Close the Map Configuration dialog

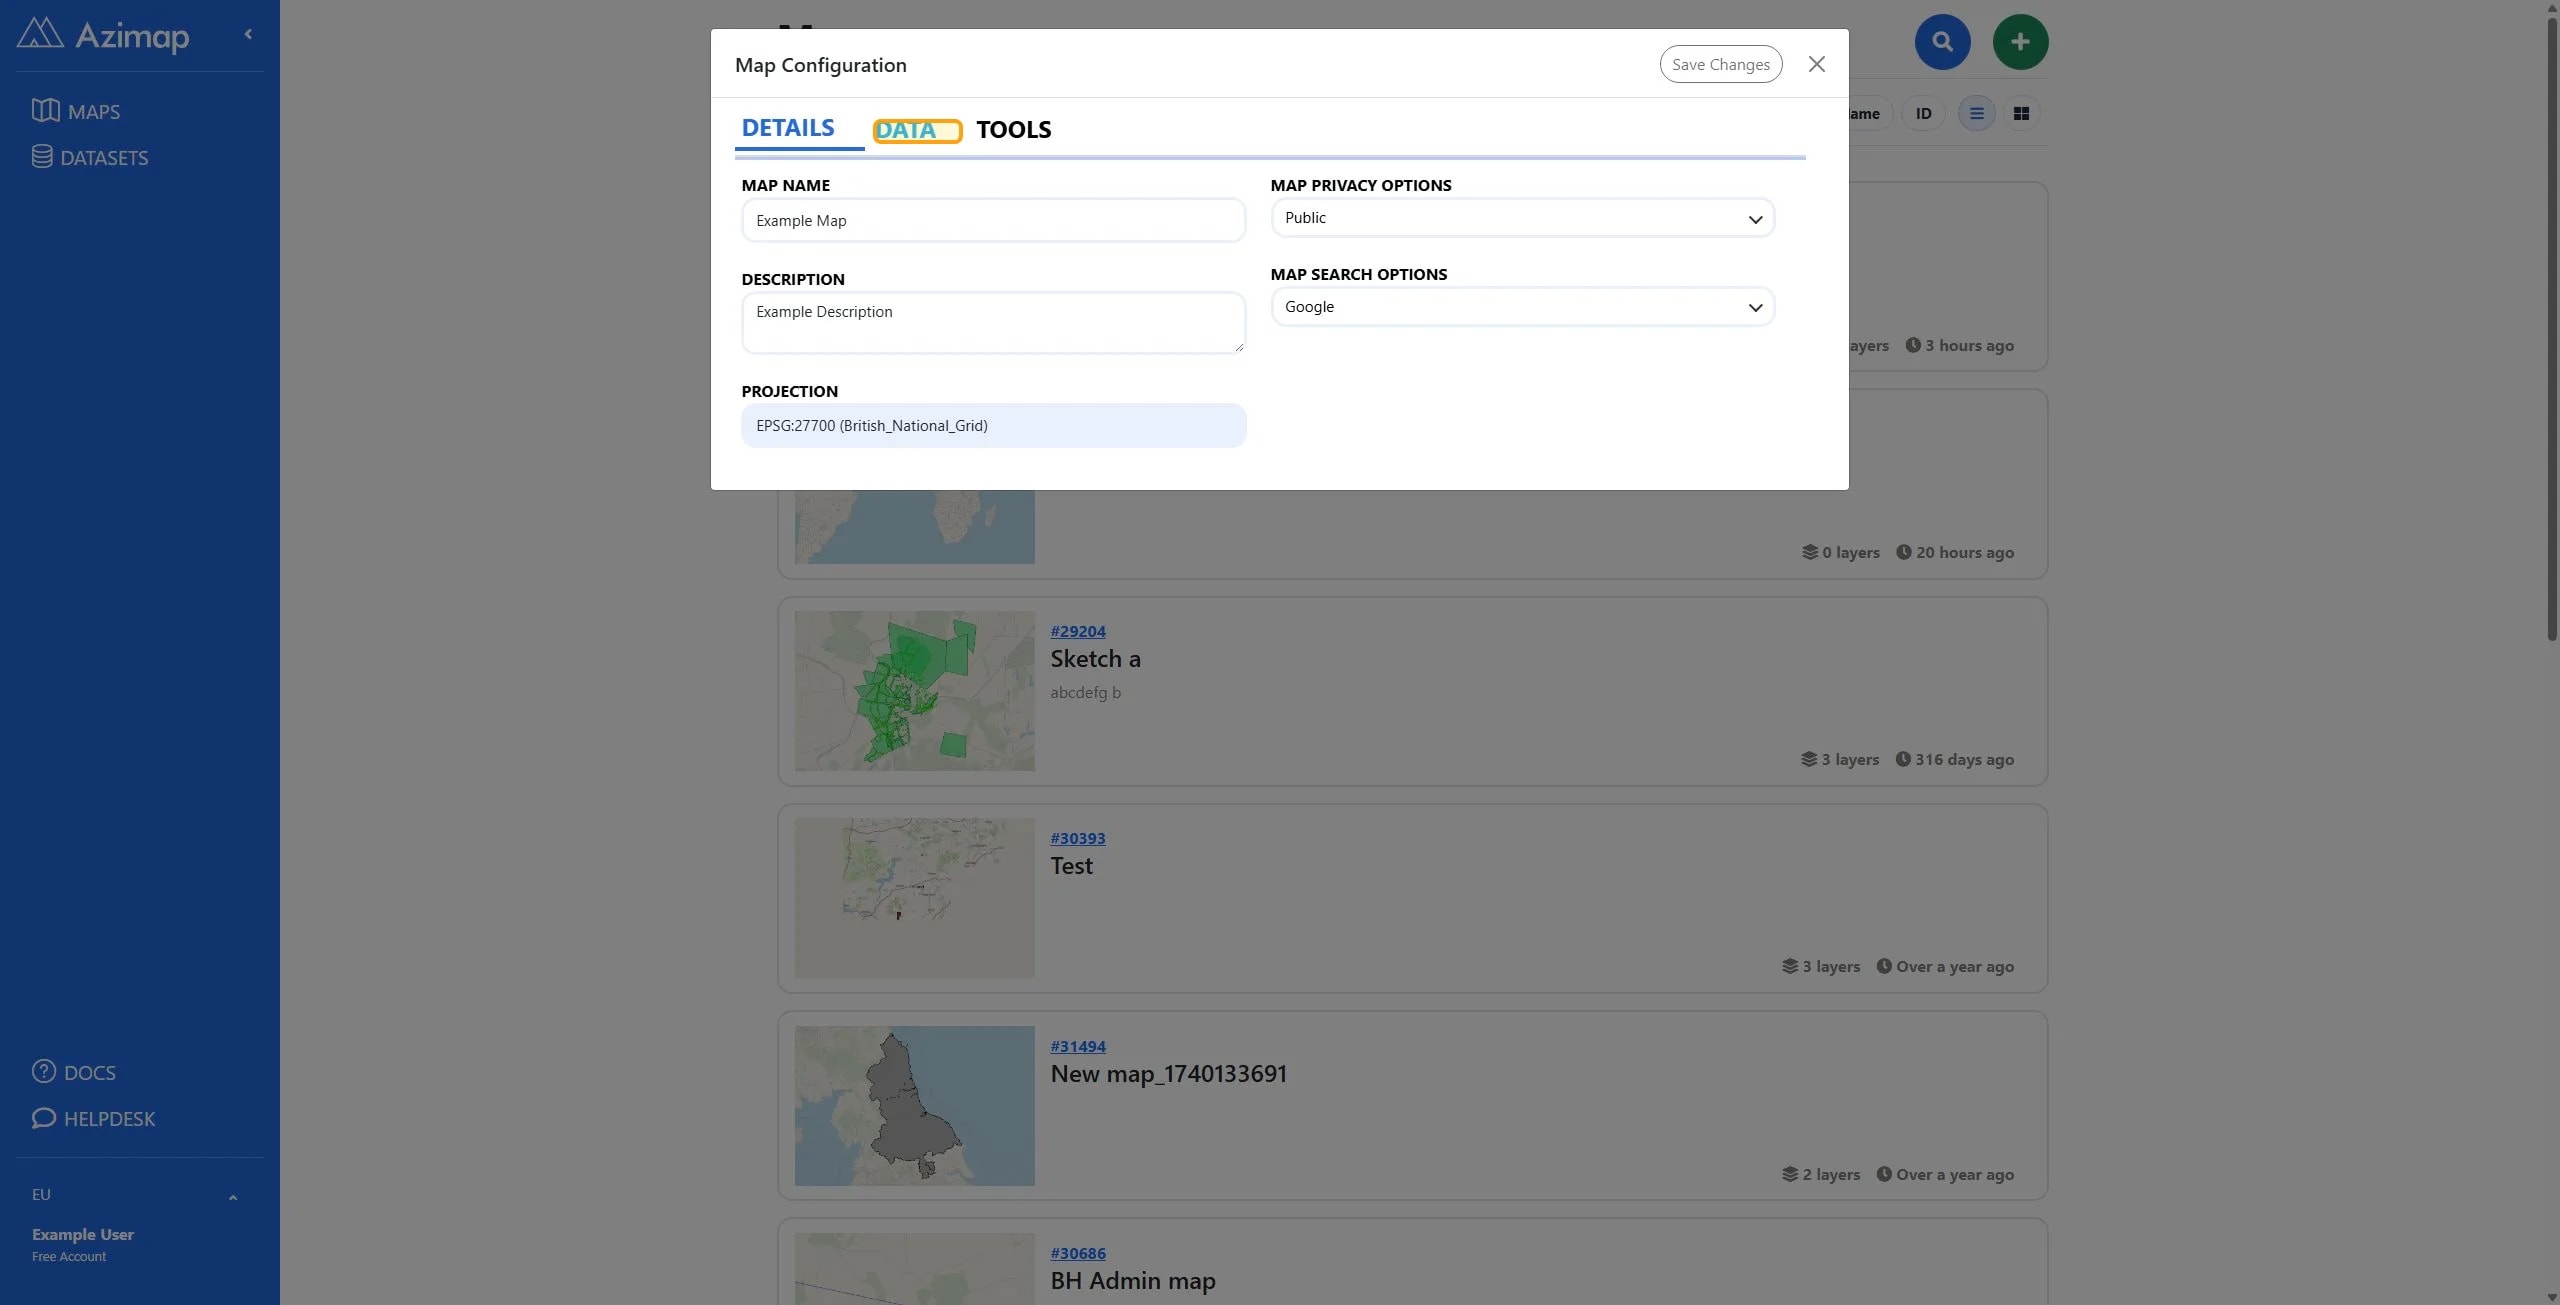pyautogui.click(x=1817, y=64)
